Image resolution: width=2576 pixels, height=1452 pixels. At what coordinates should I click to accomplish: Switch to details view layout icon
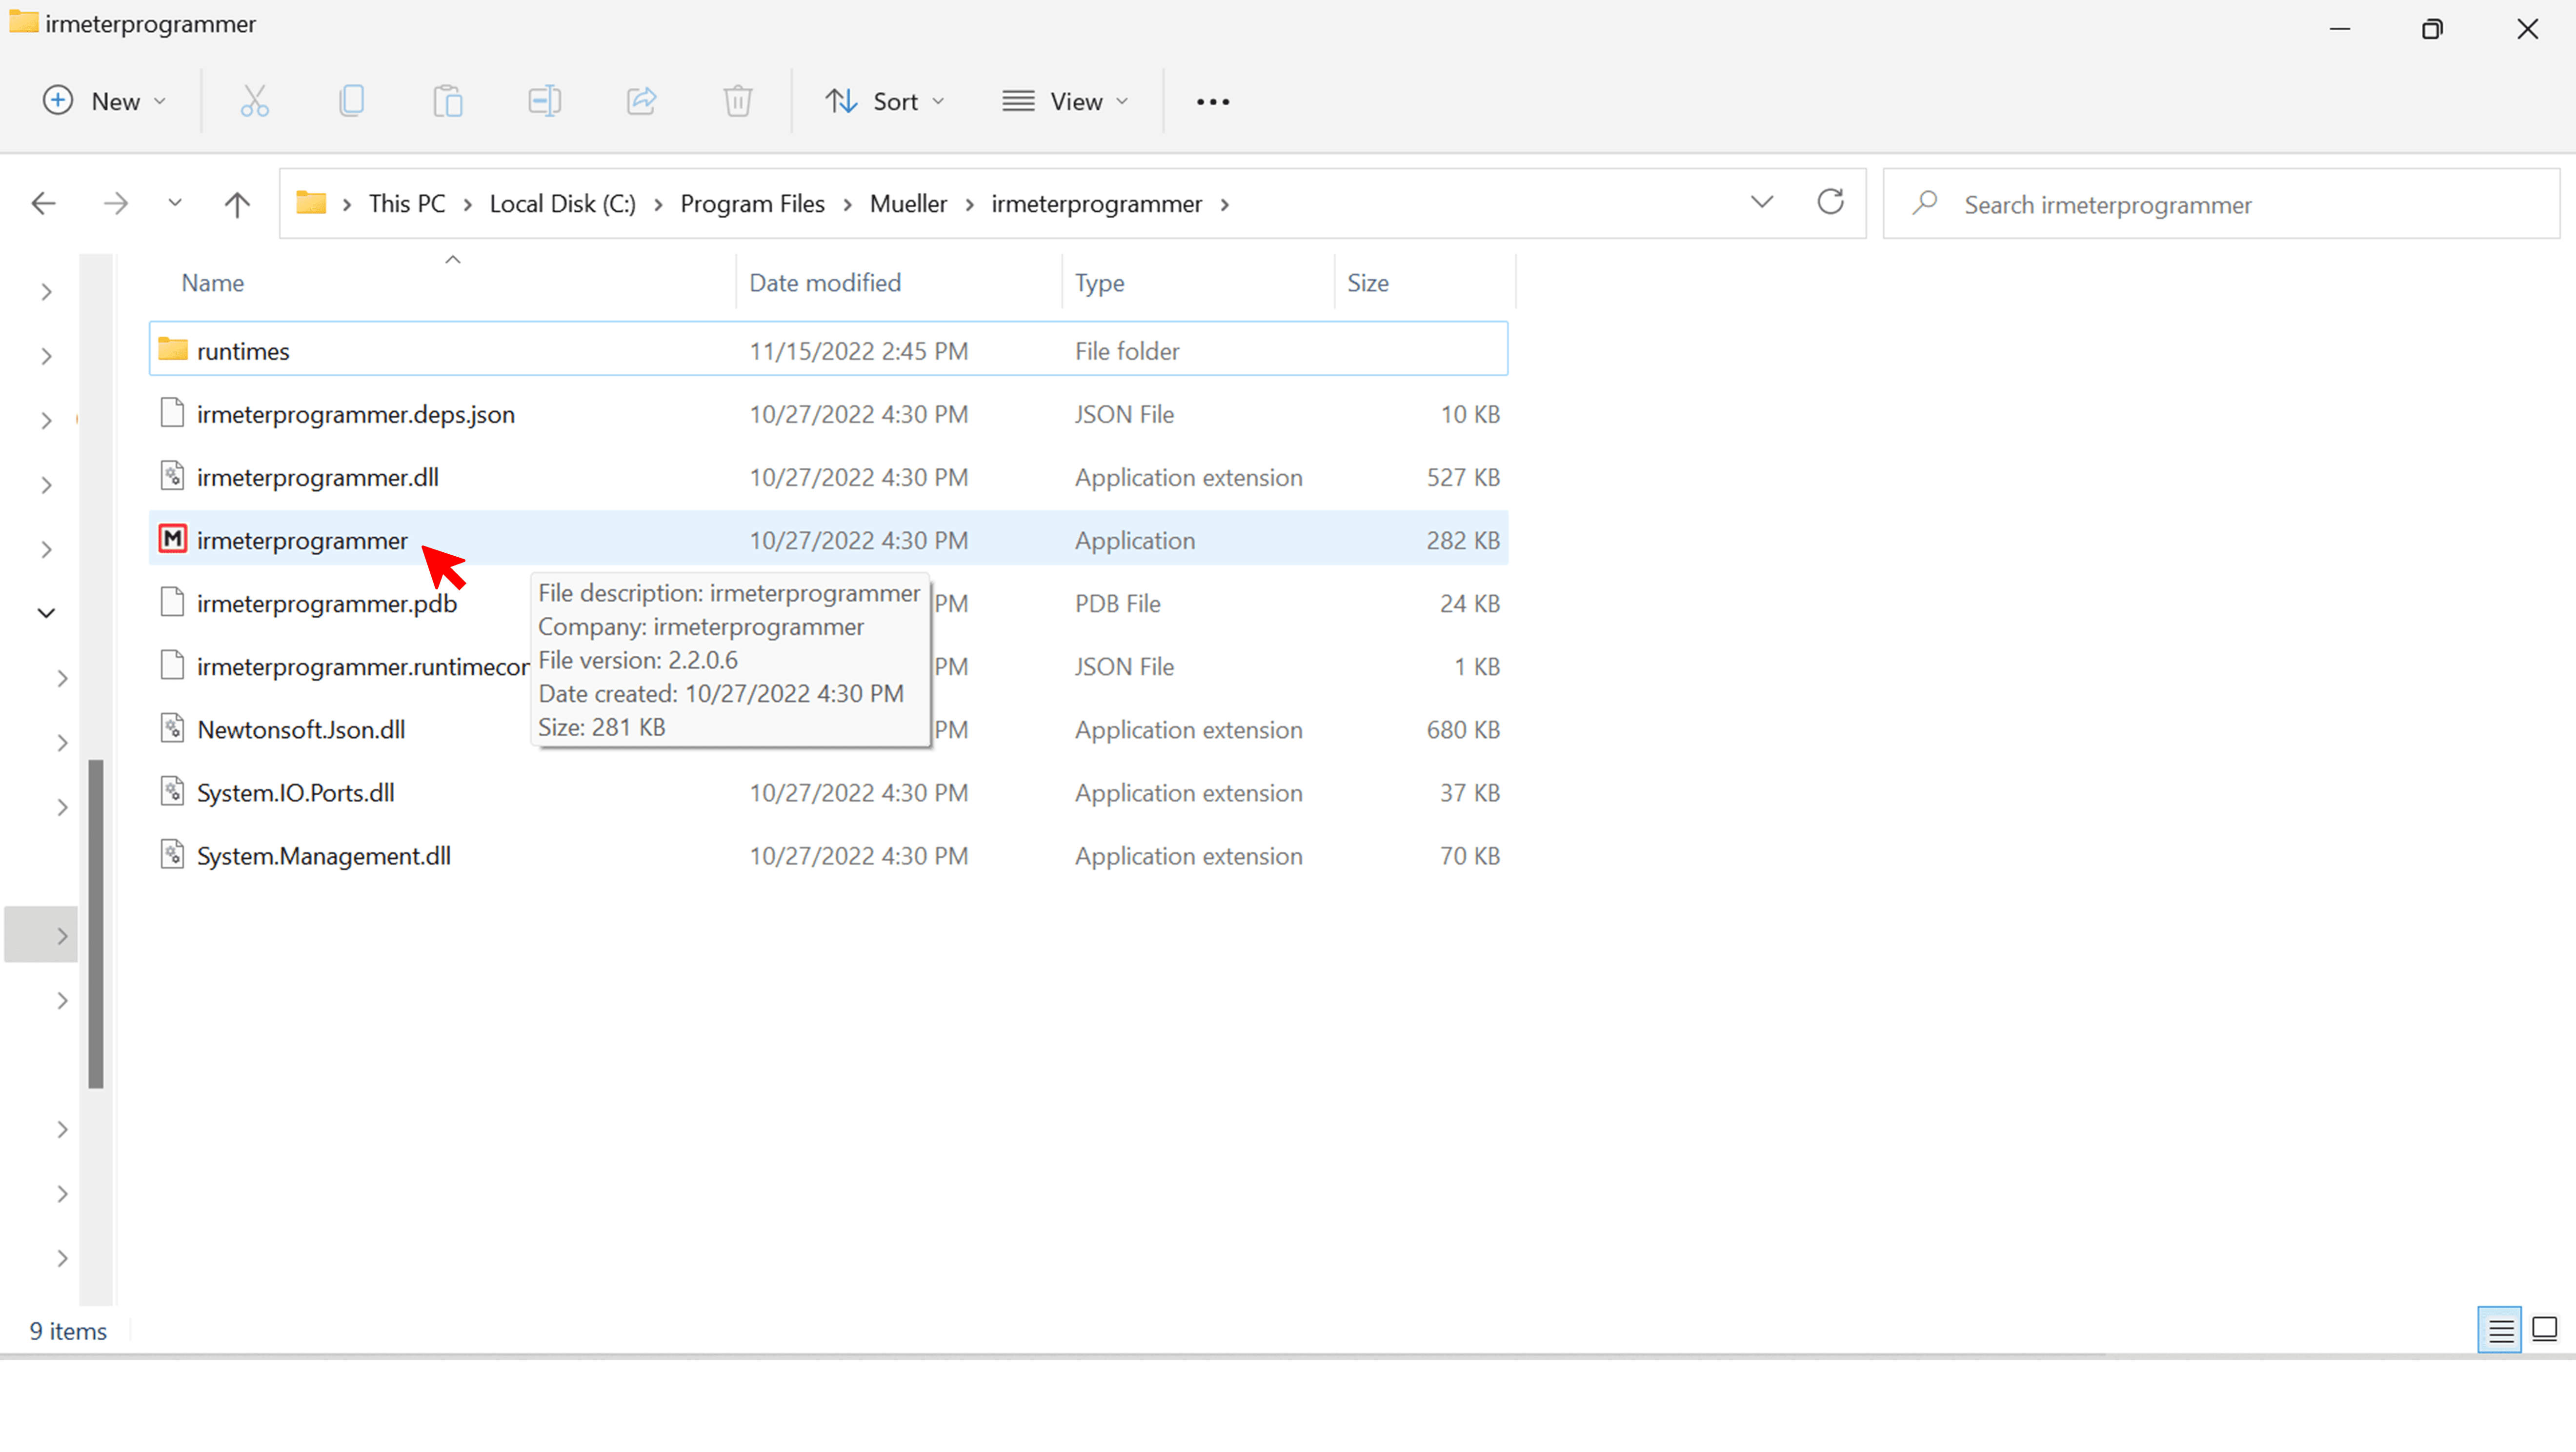[x=2501, y=1331]
